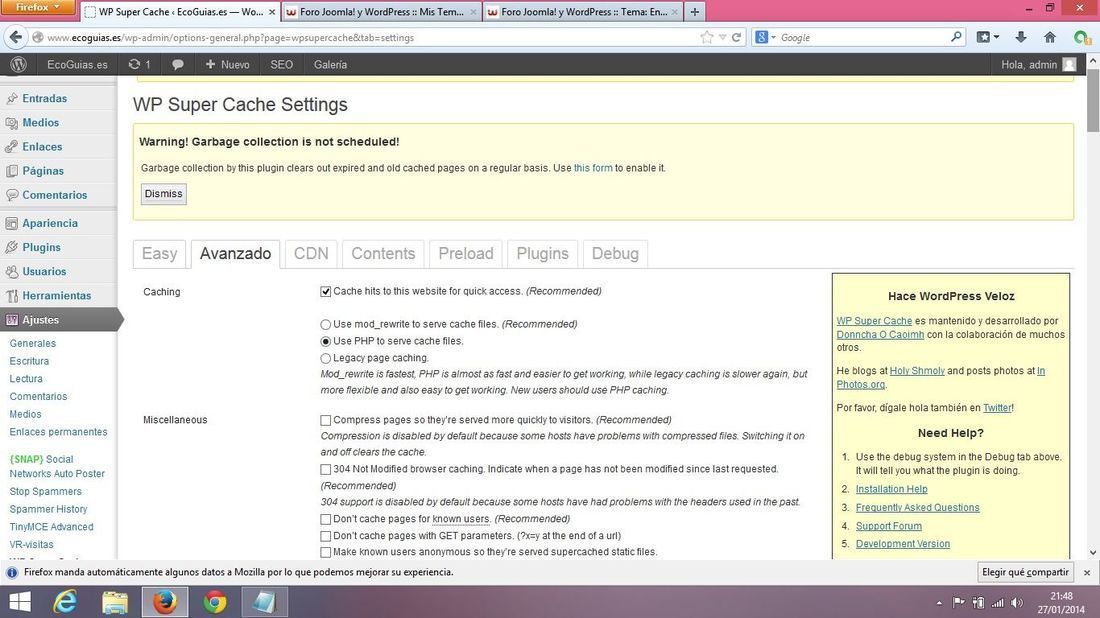Follow 'this form' link in warning
1100x618 pixels.
(x=593, y=168)
